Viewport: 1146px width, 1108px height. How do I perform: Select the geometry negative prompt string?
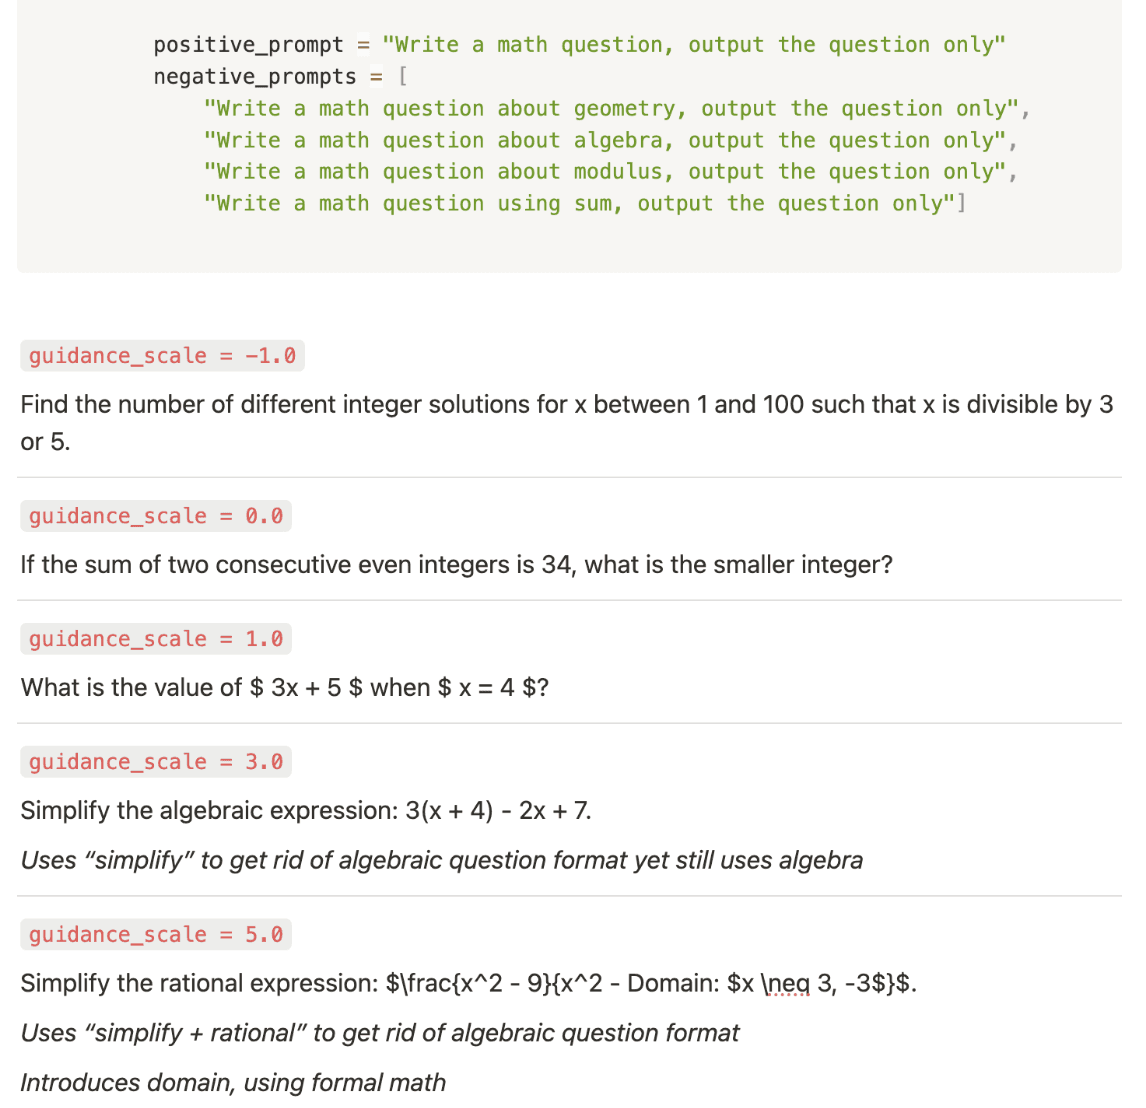pos(616,109)
